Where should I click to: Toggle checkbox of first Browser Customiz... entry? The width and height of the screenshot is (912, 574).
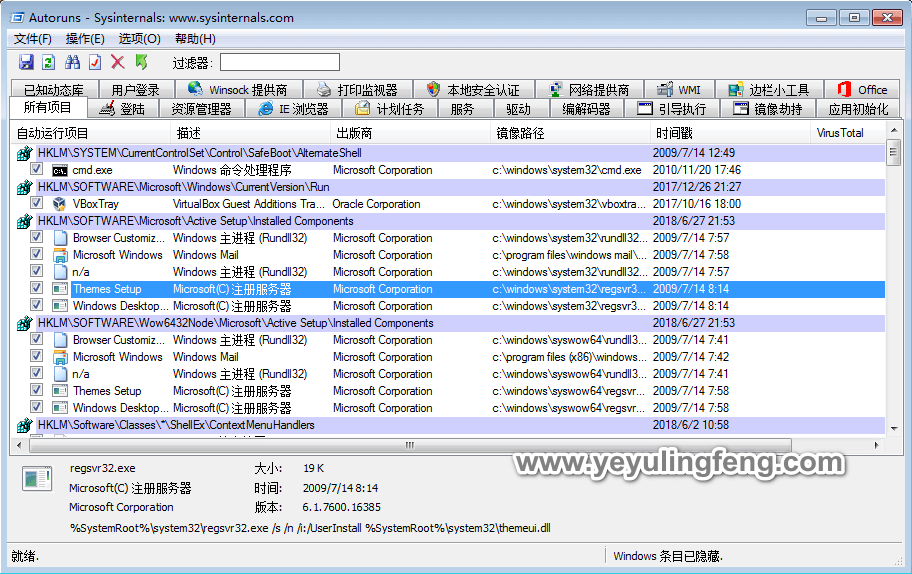[36, 237]
